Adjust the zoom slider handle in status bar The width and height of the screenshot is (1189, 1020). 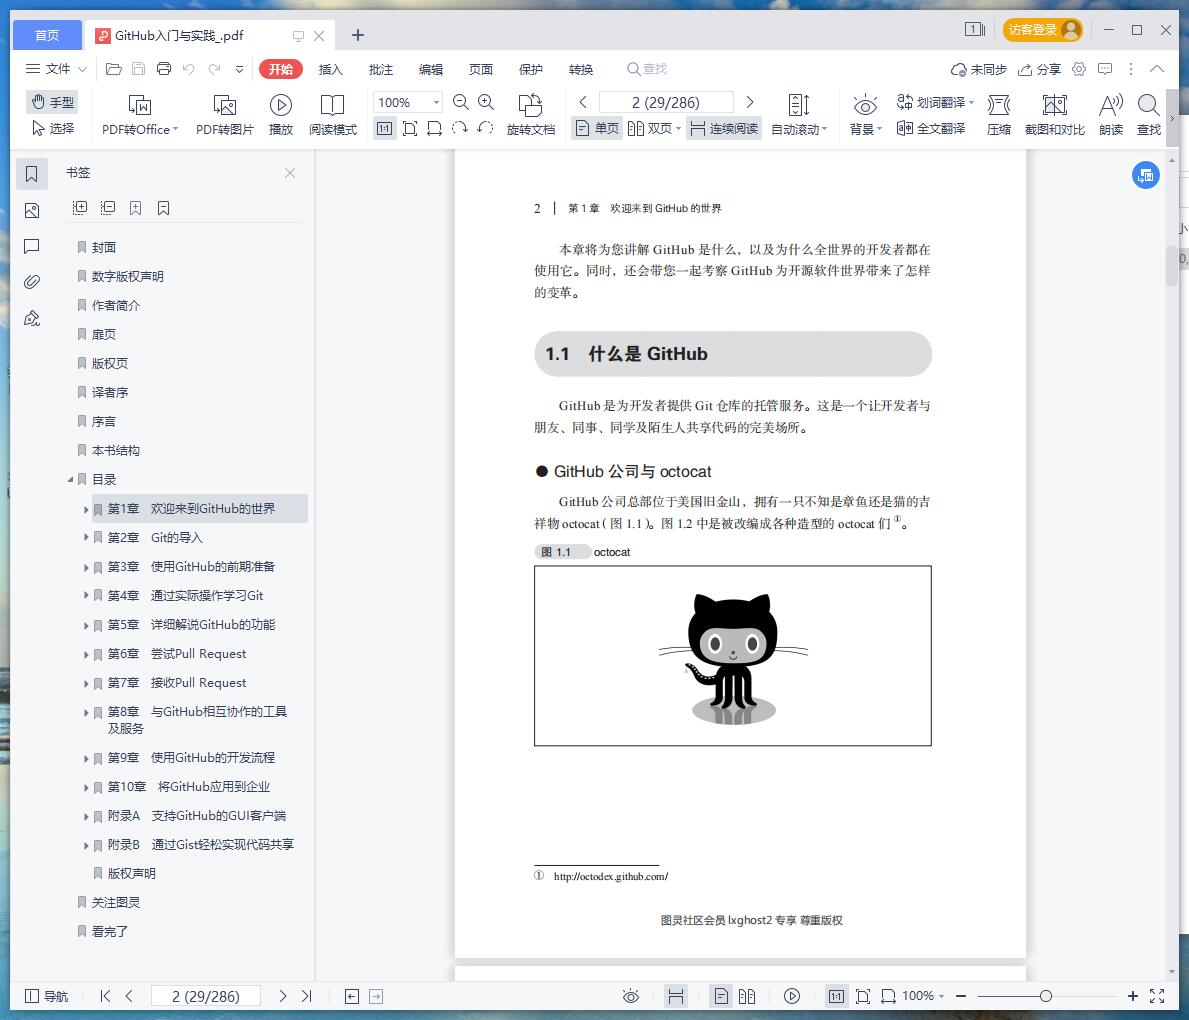pos(1046,996)
